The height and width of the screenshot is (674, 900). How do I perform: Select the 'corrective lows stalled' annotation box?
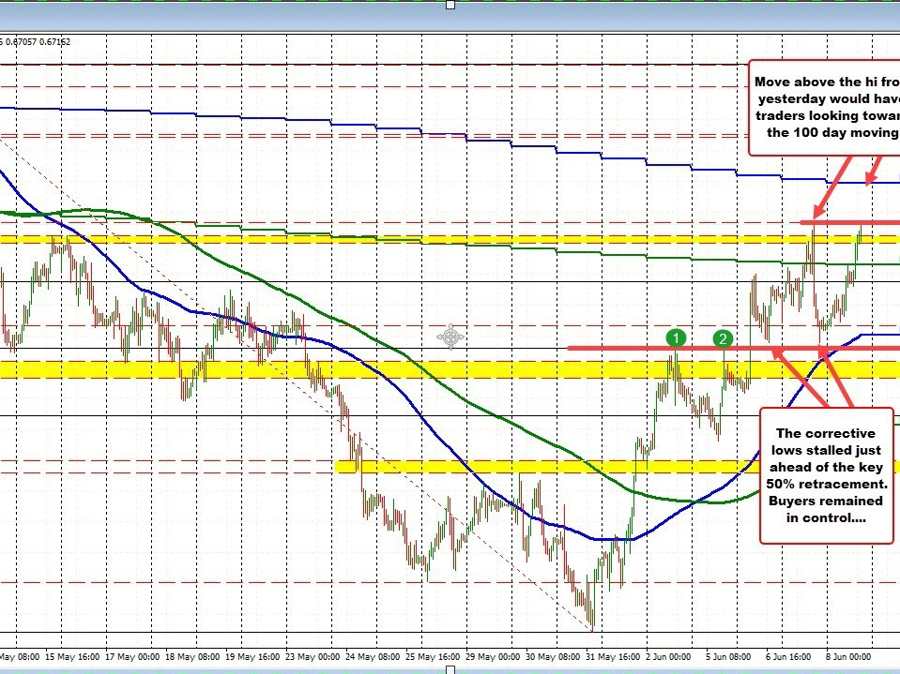826,475
